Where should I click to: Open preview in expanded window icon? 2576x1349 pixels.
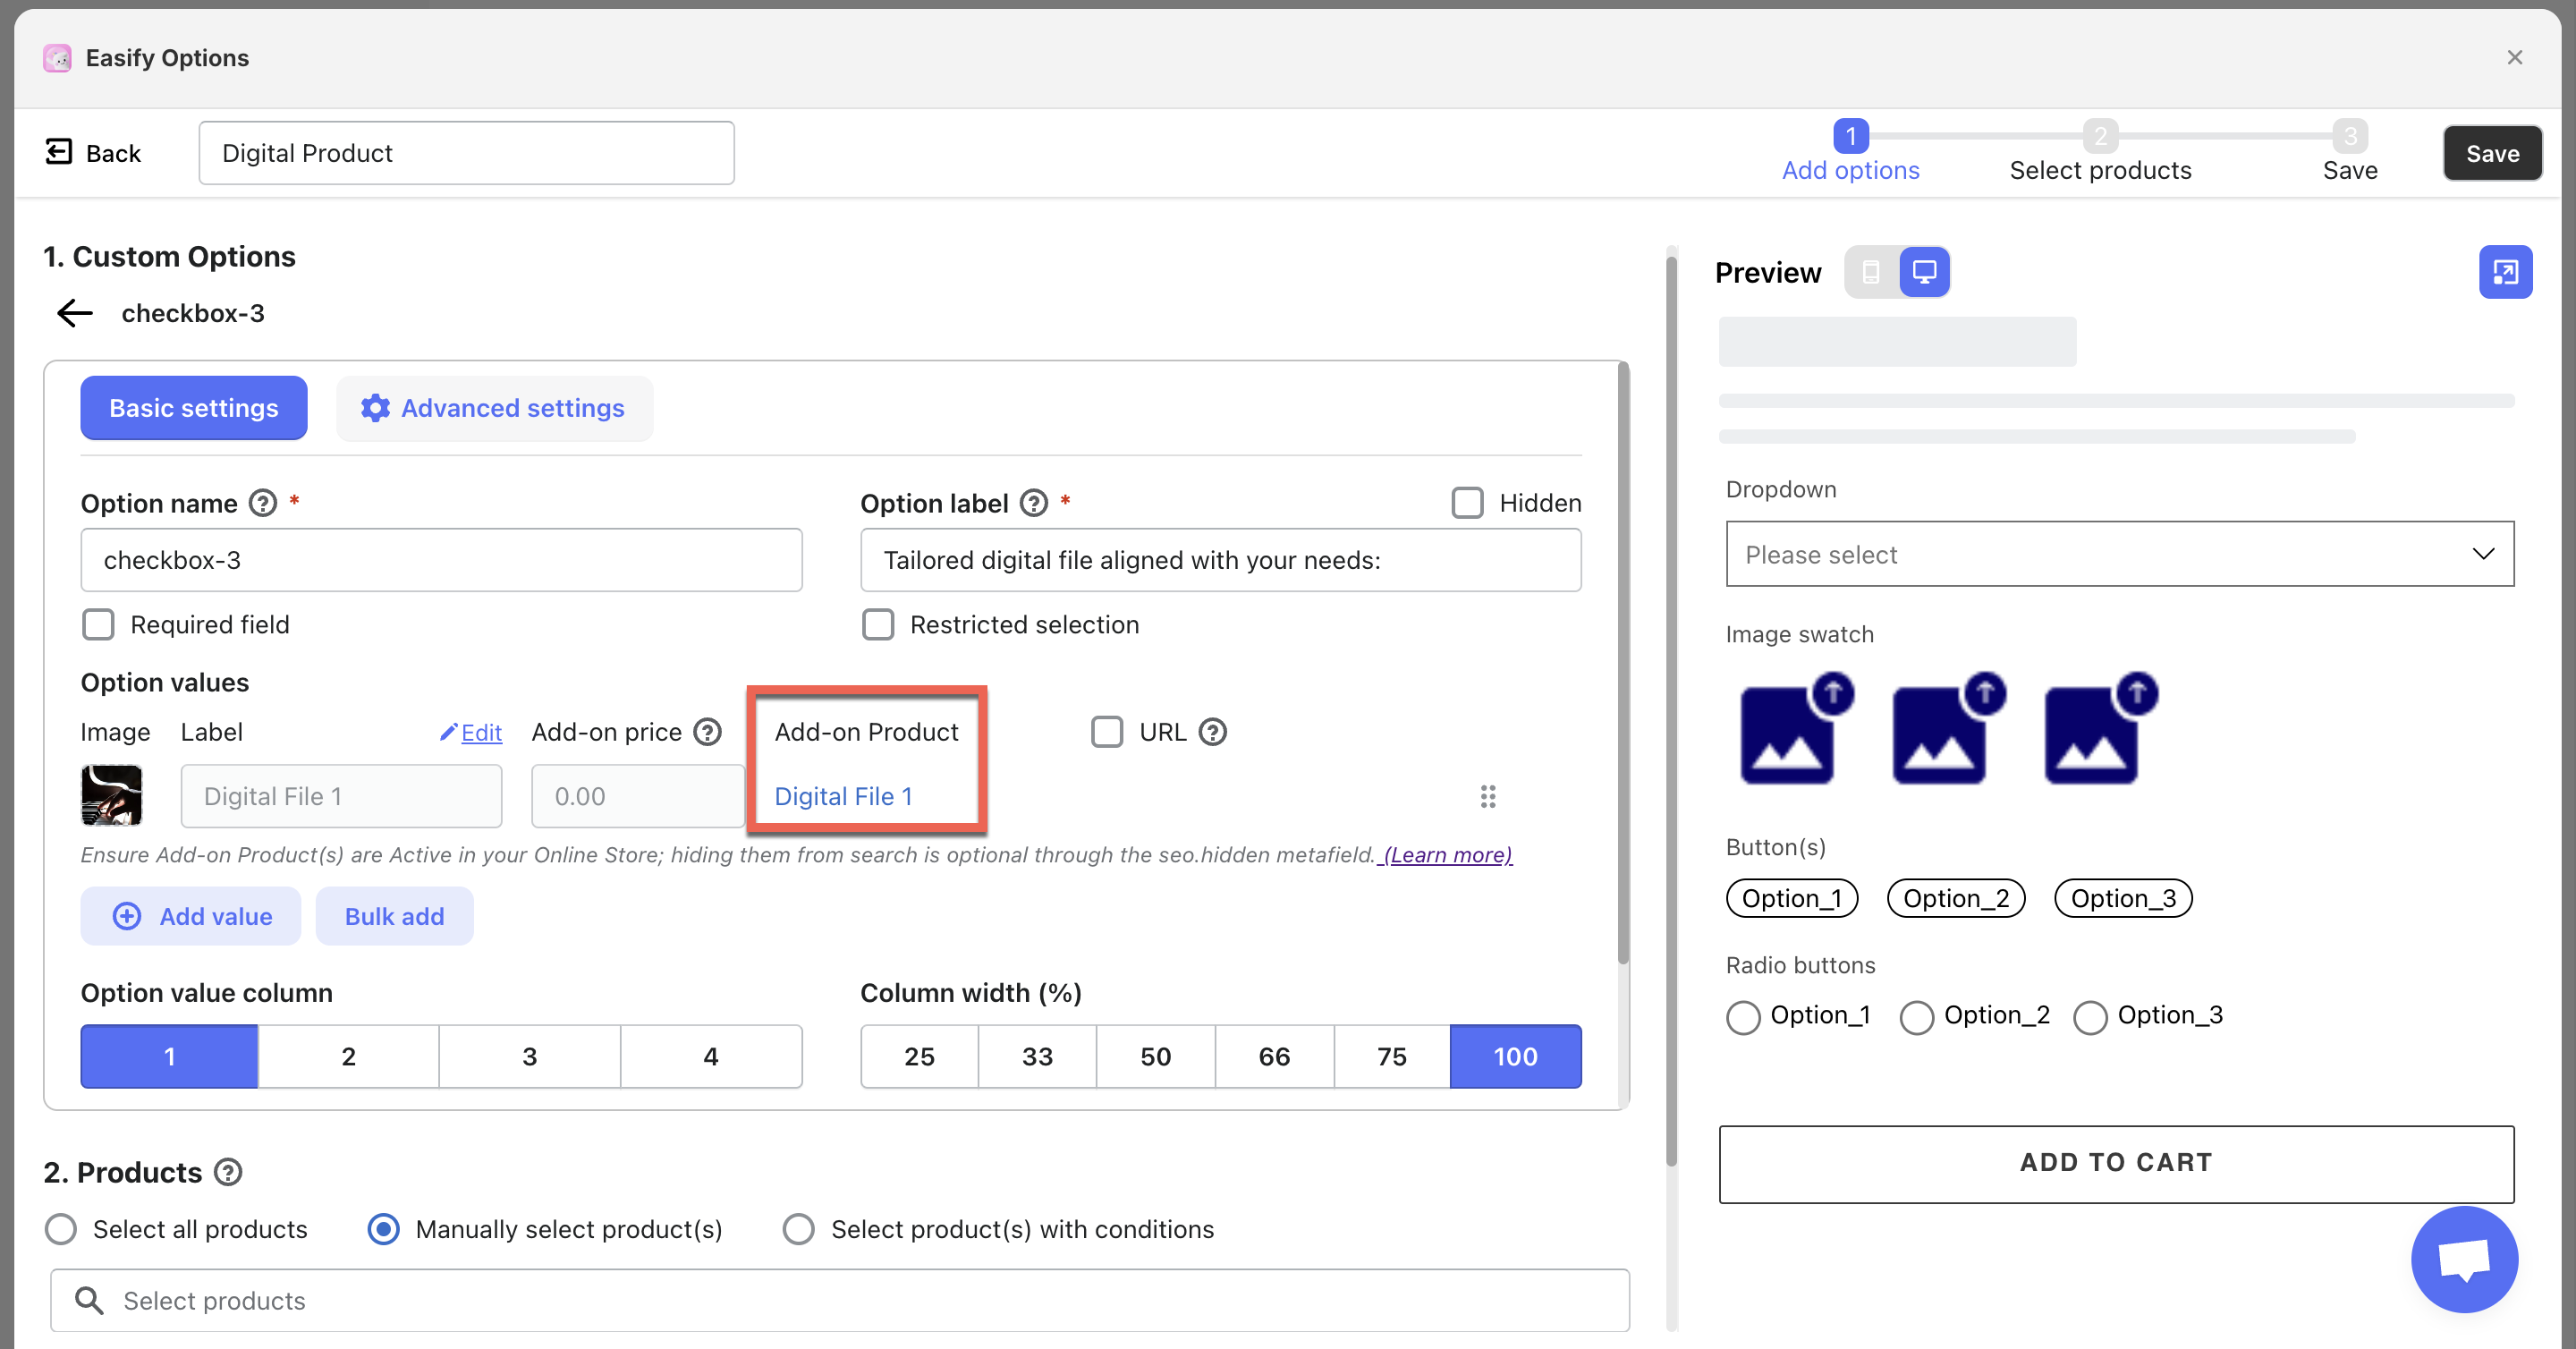[2505, 272]
